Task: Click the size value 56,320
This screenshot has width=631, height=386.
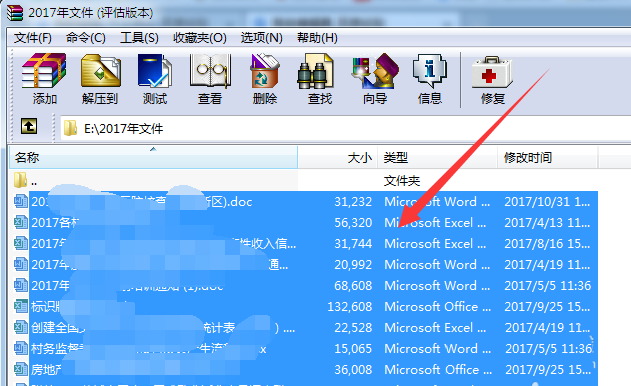Action: tap(353, 222)
